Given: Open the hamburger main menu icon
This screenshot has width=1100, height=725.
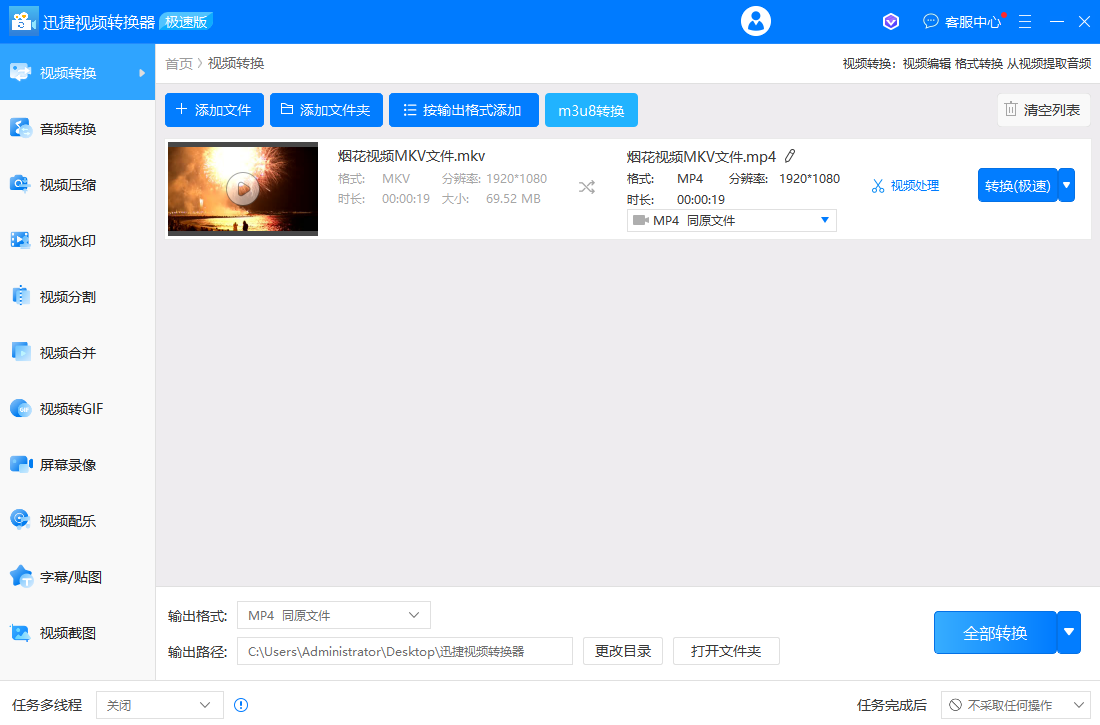Looking at the screenshot, I should pyautogui.click(x=1025, y=22).
